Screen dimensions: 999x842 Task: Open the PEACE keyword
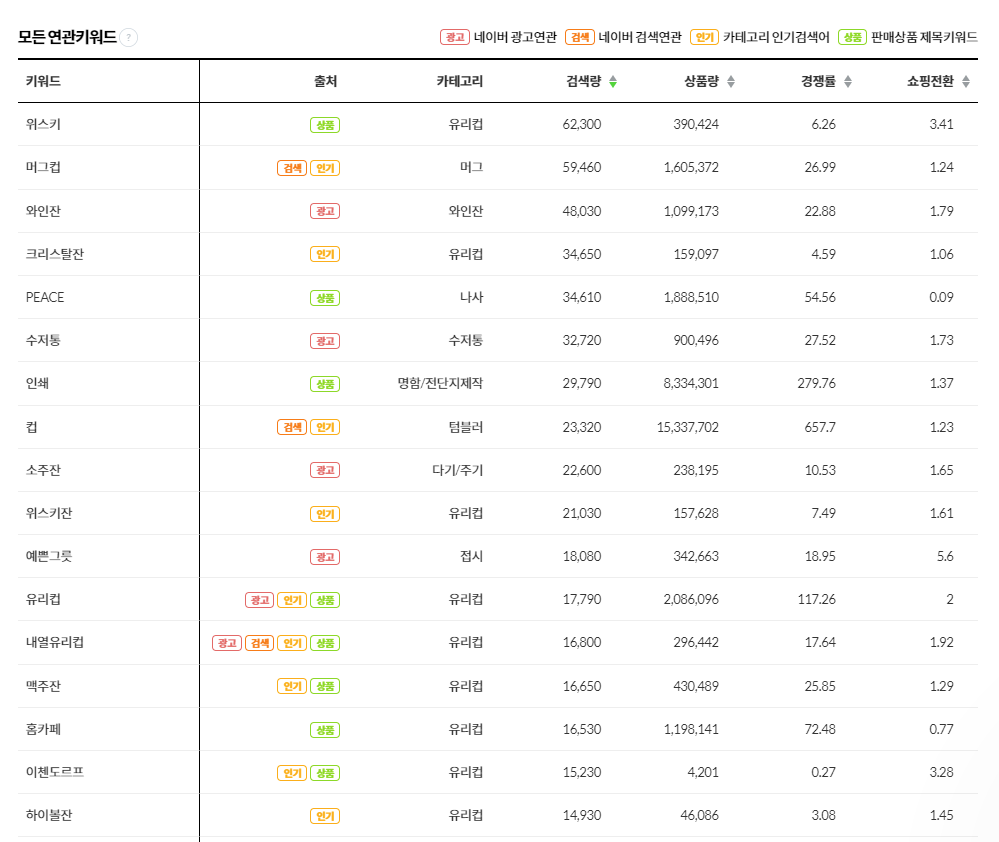click(x=45, y=297)
